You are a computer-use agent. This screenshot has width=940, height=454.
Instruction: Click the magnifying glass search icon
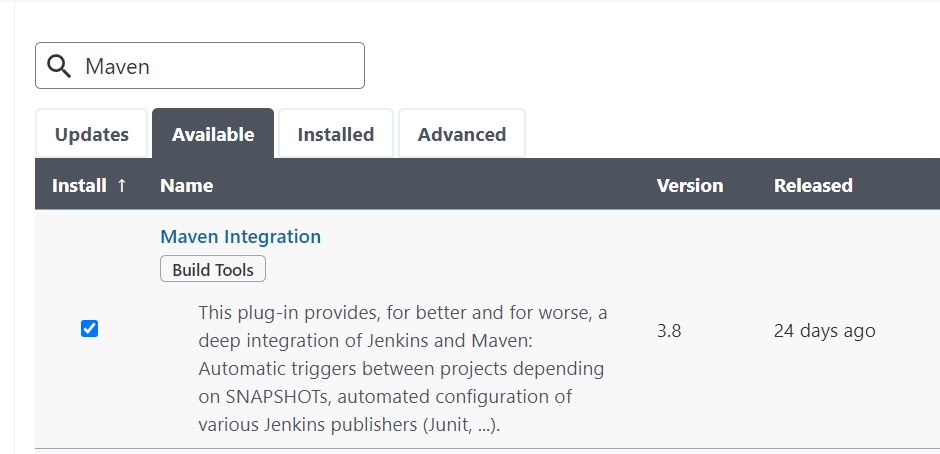pos(59,66)
